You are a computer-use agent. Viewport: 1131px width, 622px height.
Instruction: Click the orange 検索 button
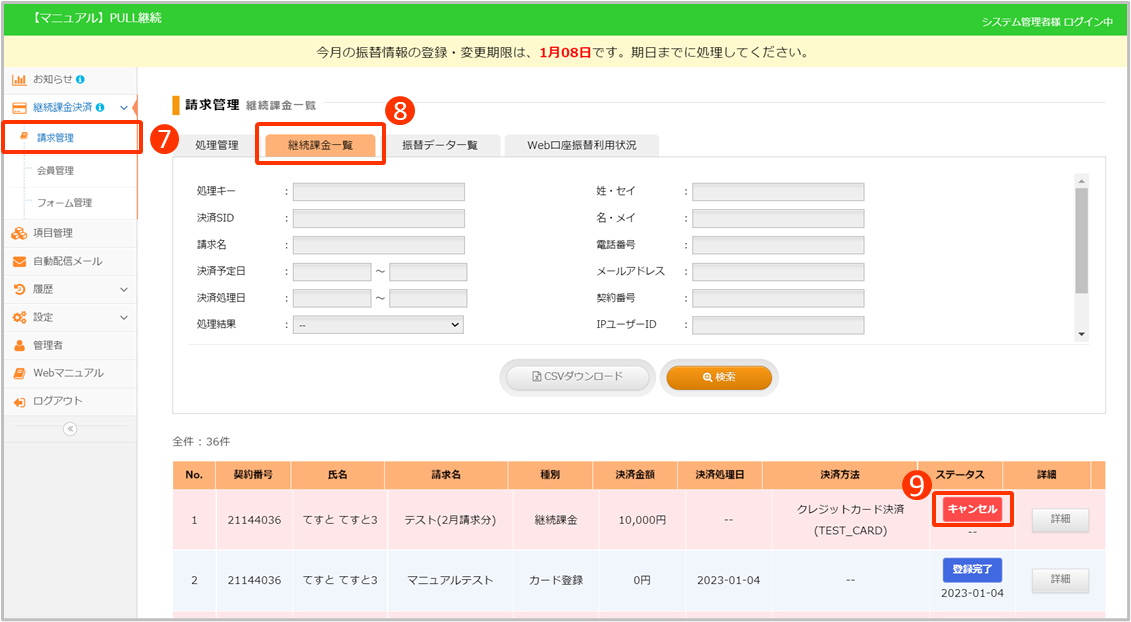click(x=719, y=377)
